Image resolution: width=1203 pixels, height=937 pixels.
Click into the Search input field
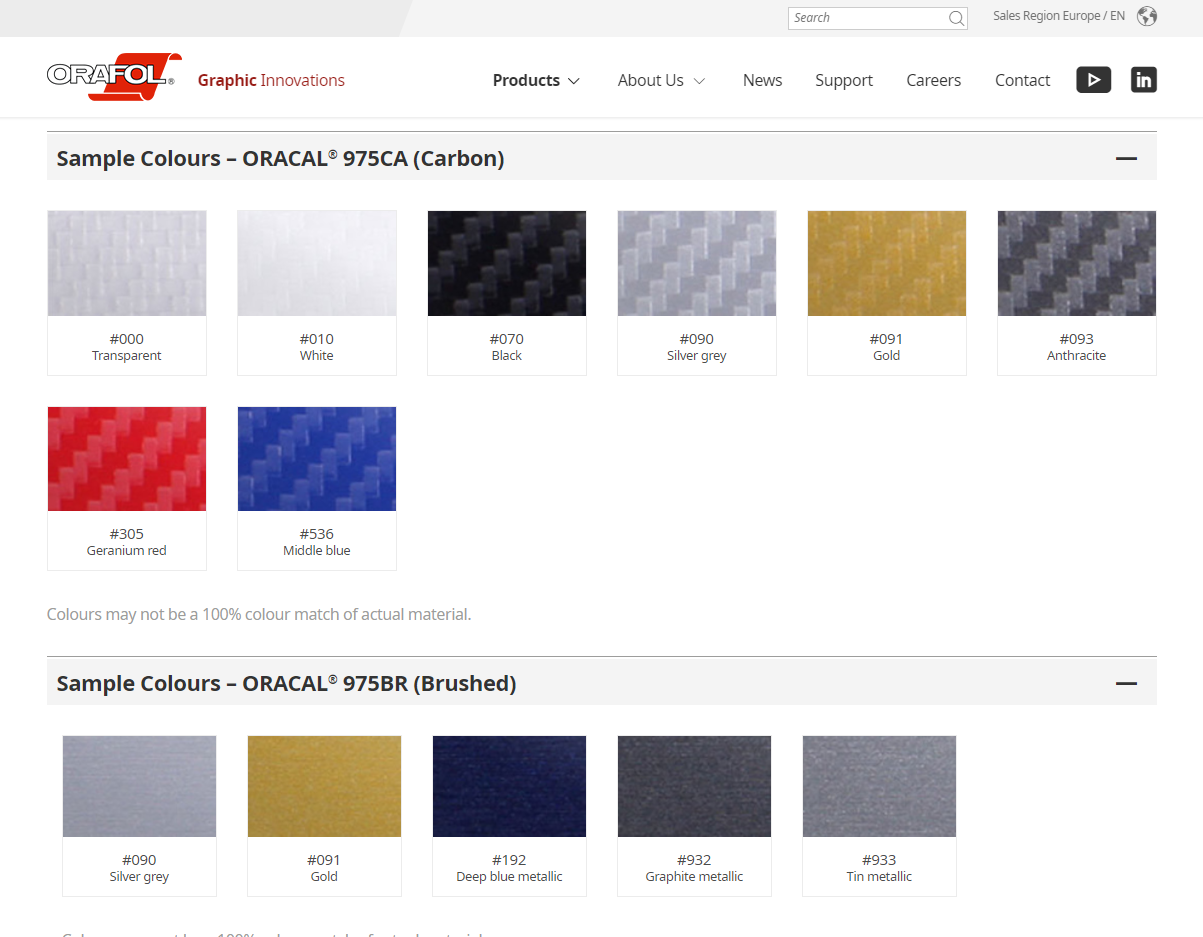pos(868,18)
